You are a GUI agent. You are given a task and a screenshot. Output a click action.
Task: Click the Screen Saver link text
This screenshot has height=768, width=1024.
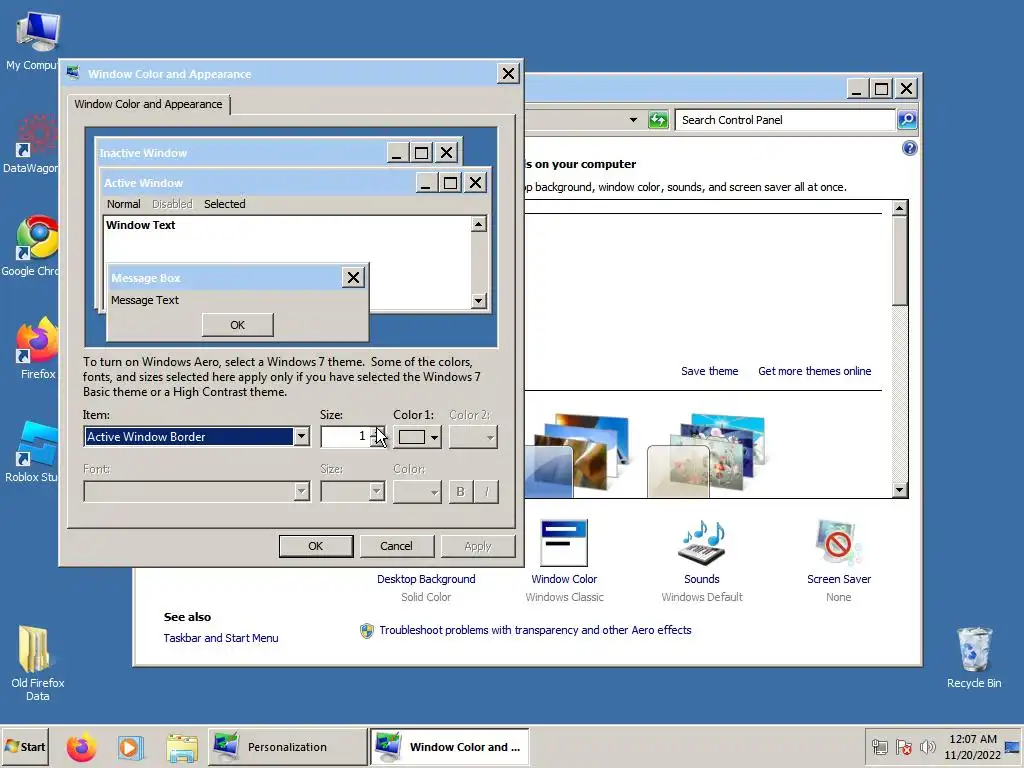click(839, 579)
